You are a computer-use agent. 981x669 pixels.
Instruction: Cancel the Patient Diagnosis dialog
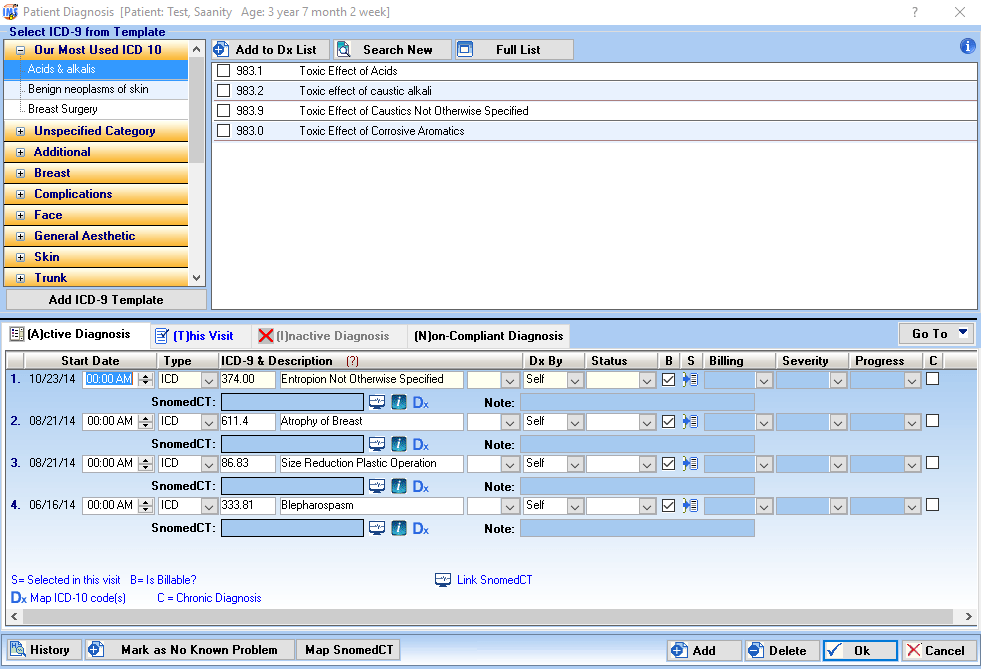pyautogui.click(x=937, y=650)
